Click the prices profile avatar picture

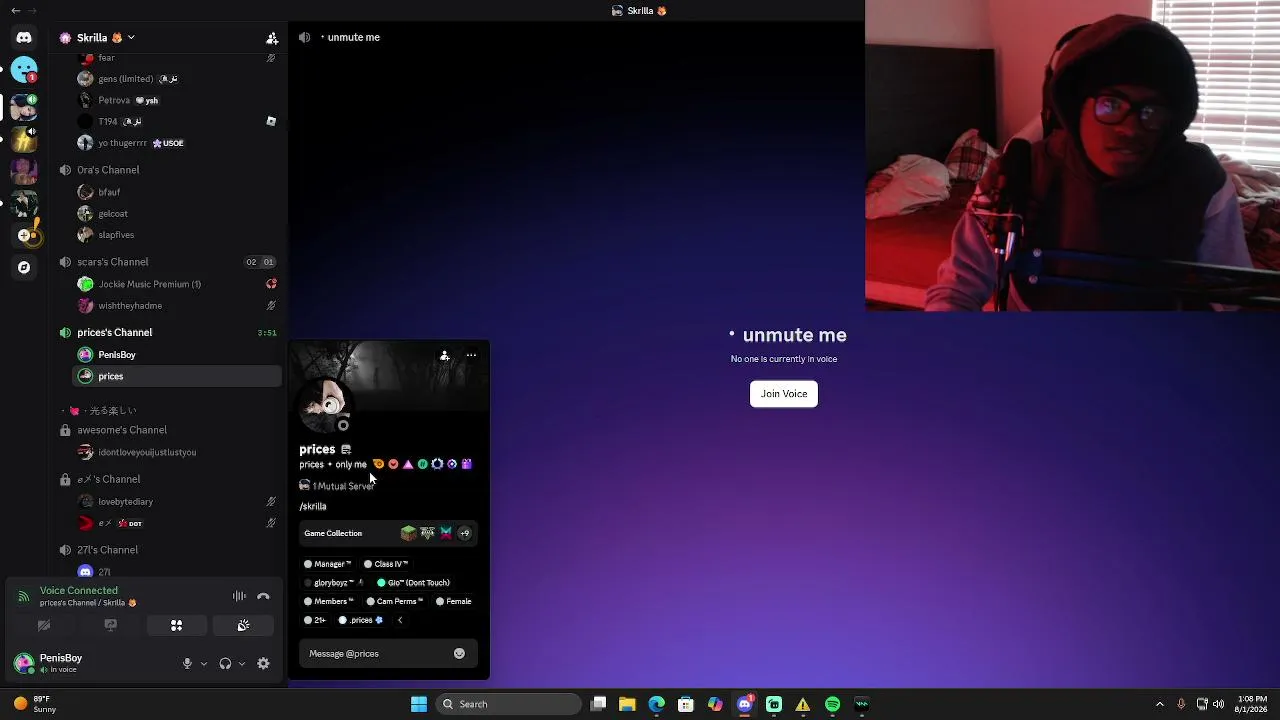325,403
